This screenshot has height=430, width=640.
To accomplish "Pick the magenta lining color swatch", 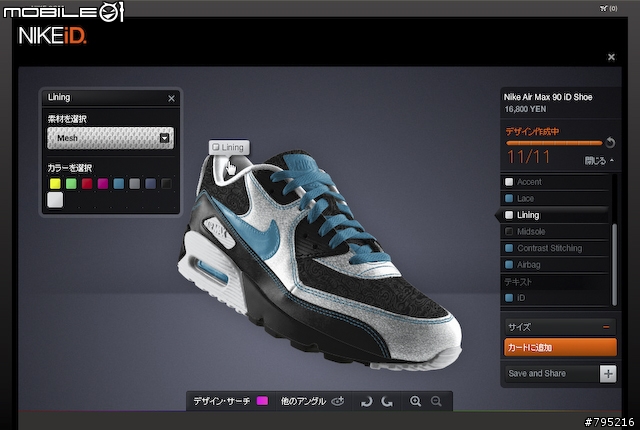I will pyautogui.click(x=103, y=184).
